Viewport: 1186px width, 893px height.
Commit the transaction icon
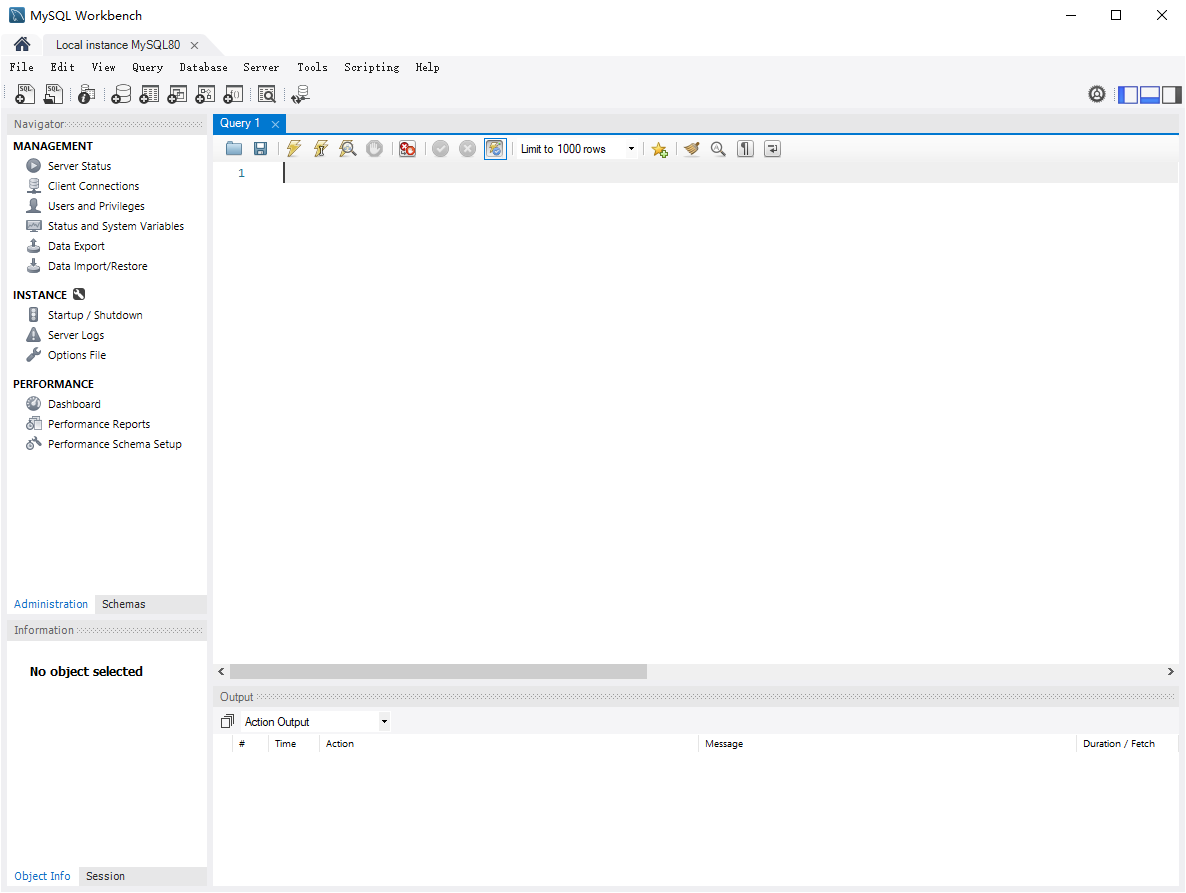pos(440,149)
